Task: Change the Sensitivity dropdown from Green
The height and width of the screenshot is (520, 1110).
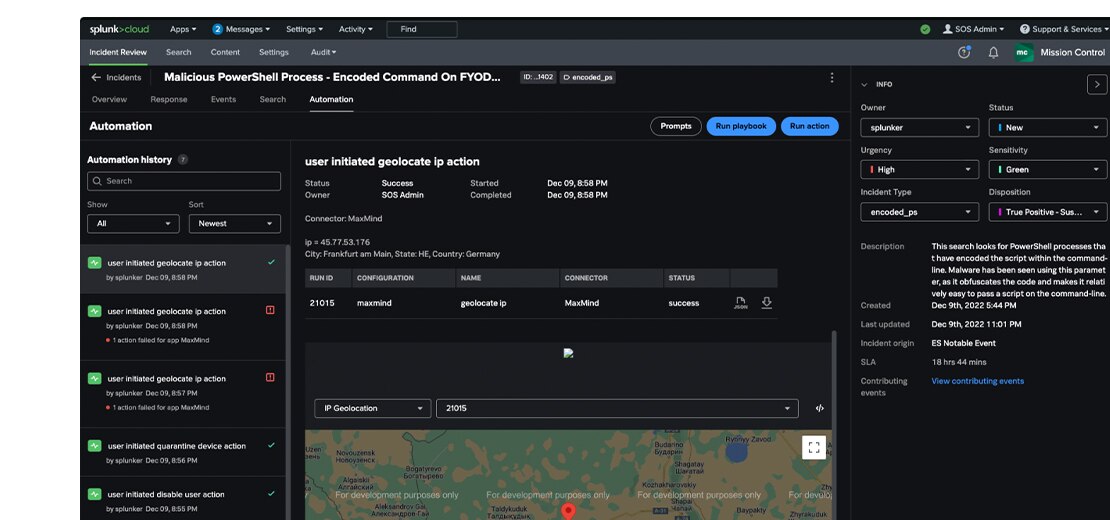Action: pos(1048,170)
